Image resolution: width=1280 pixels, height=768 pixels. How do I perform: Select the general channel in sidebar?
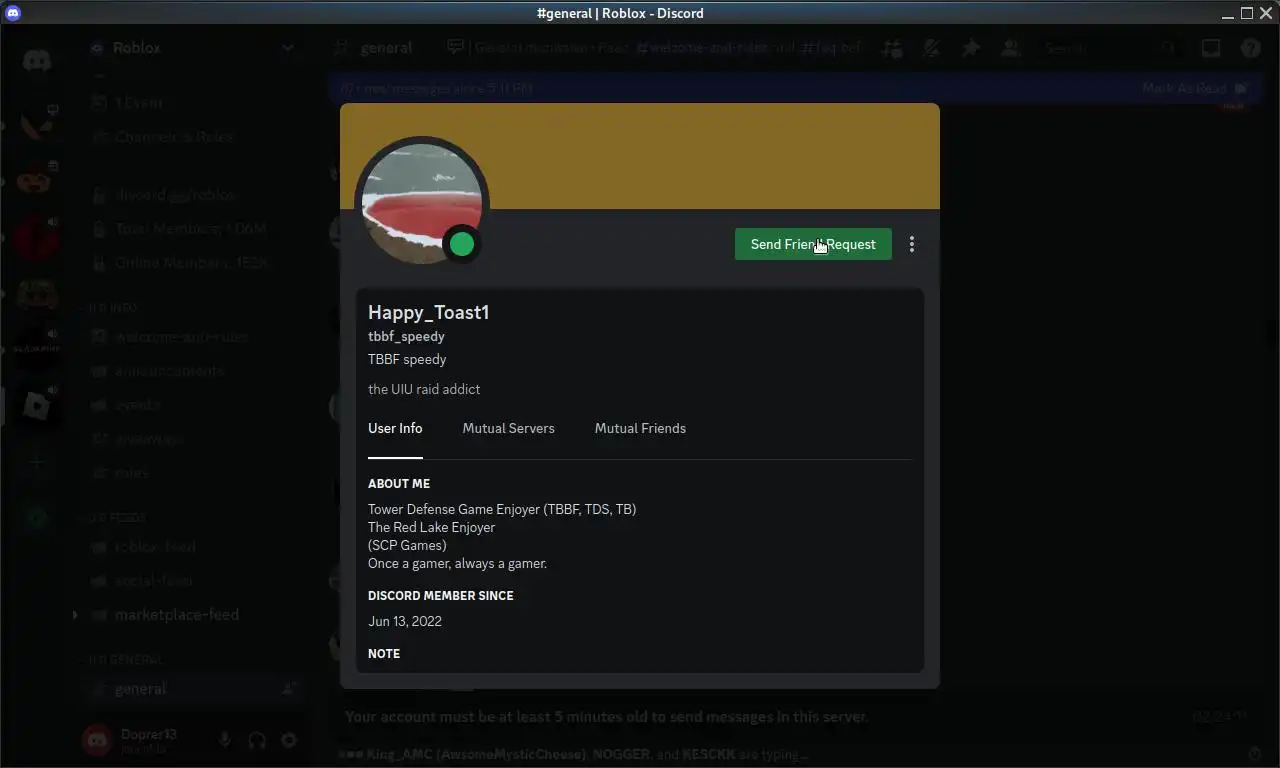[190, 688]
